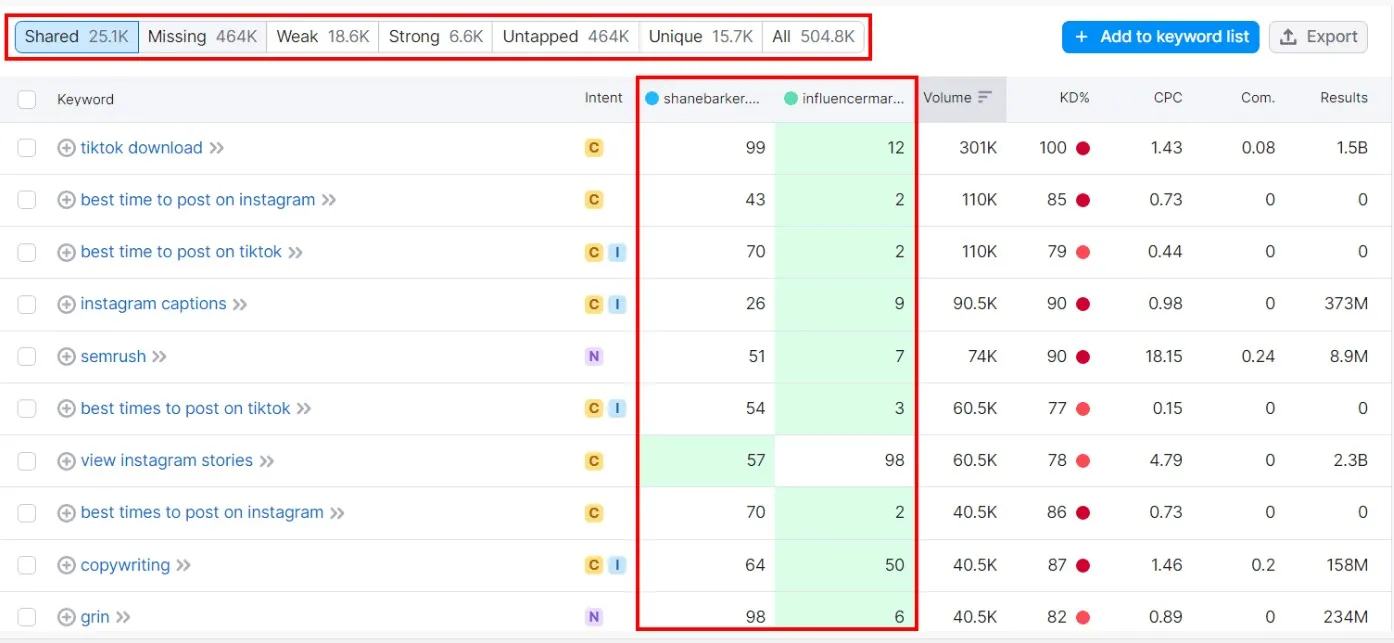Click plus icon beside 'best times to post on tiktok'
The height and width of the screenshot is (643, 1394).
coord(66,408)
